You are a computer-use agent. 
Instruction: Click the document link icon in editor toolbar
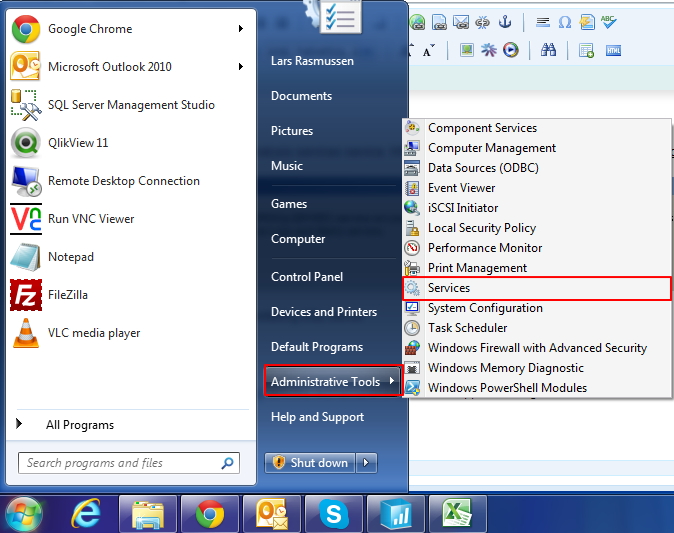(439, 22)
